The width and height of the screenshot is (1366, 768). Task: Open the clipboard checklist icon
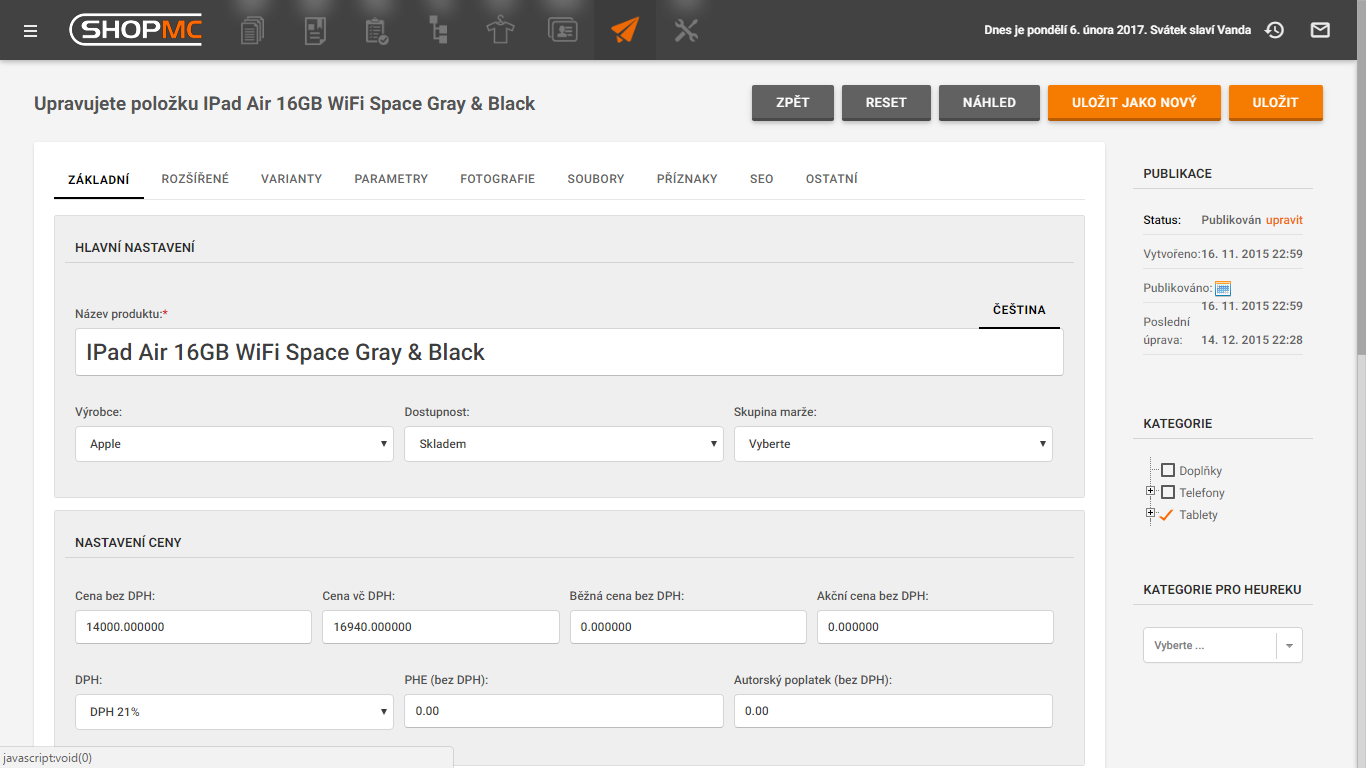click(x=377, y=31)
